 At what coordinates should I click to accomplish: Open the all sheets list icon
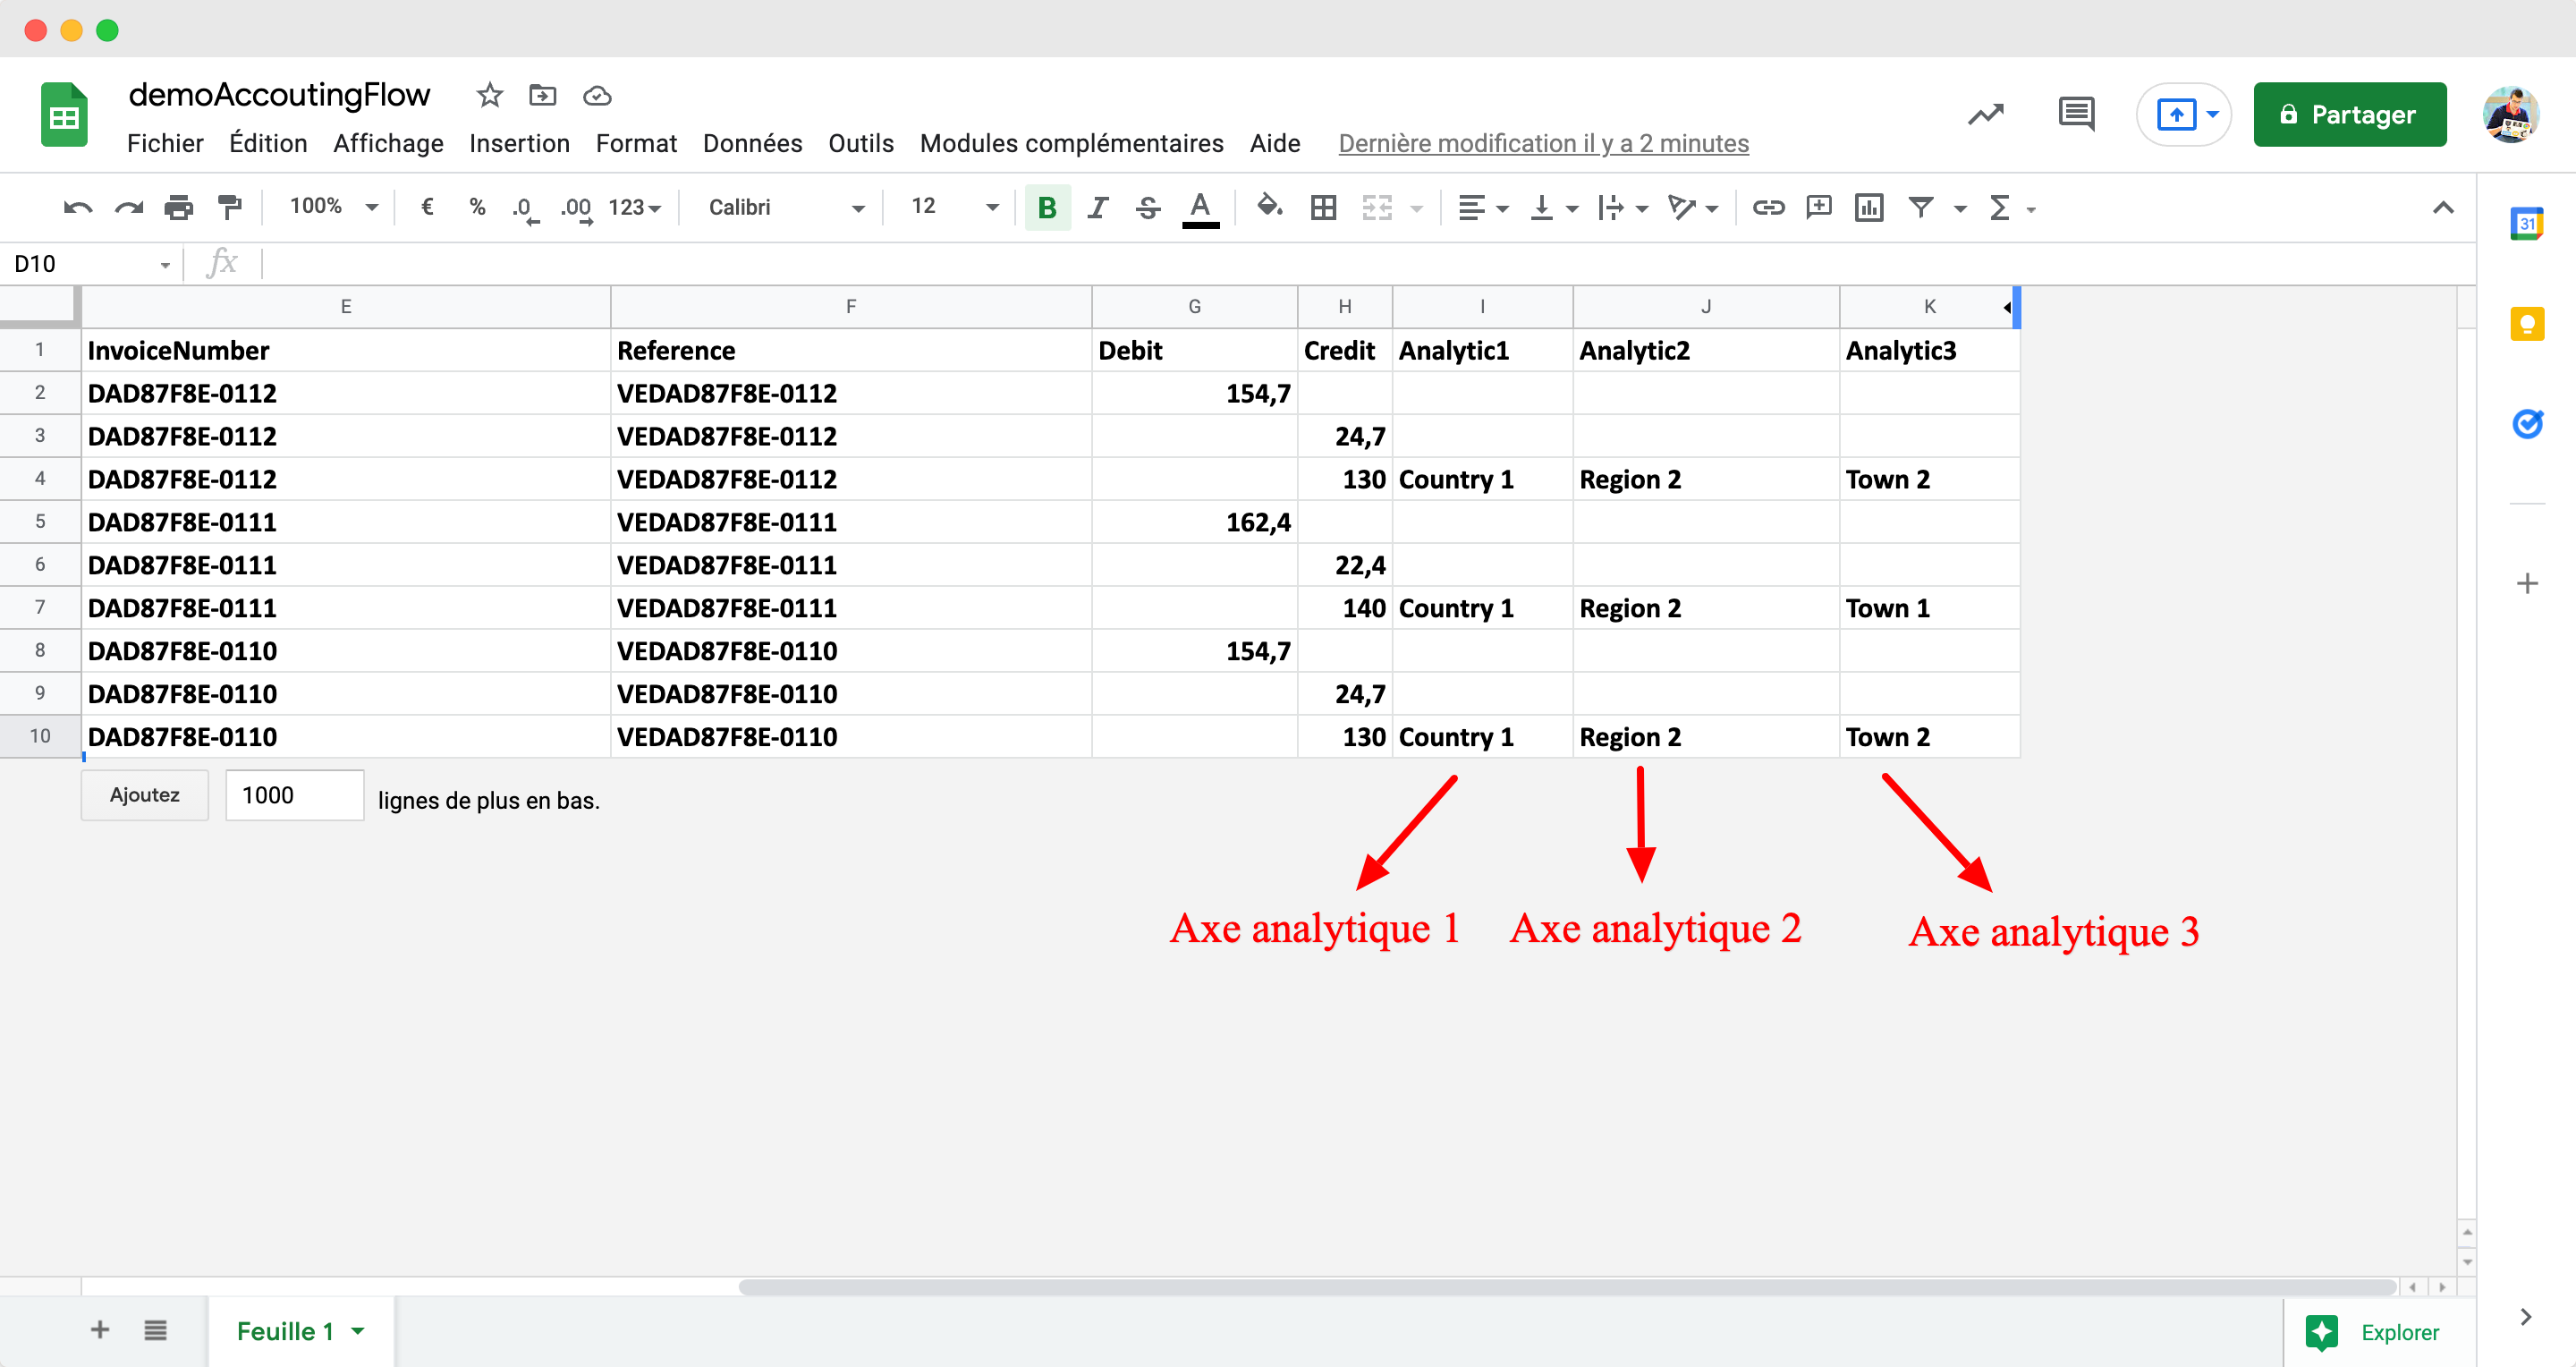[x=155, y=1330]
